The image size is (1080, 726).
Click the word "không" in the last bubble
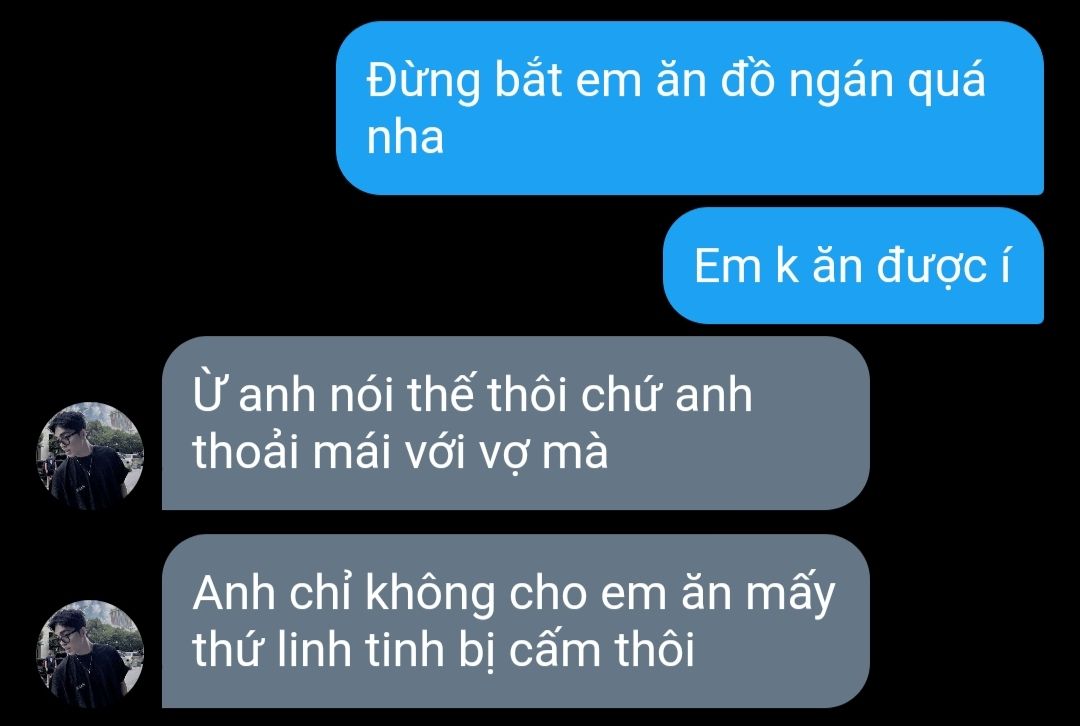tap(430, 594)
